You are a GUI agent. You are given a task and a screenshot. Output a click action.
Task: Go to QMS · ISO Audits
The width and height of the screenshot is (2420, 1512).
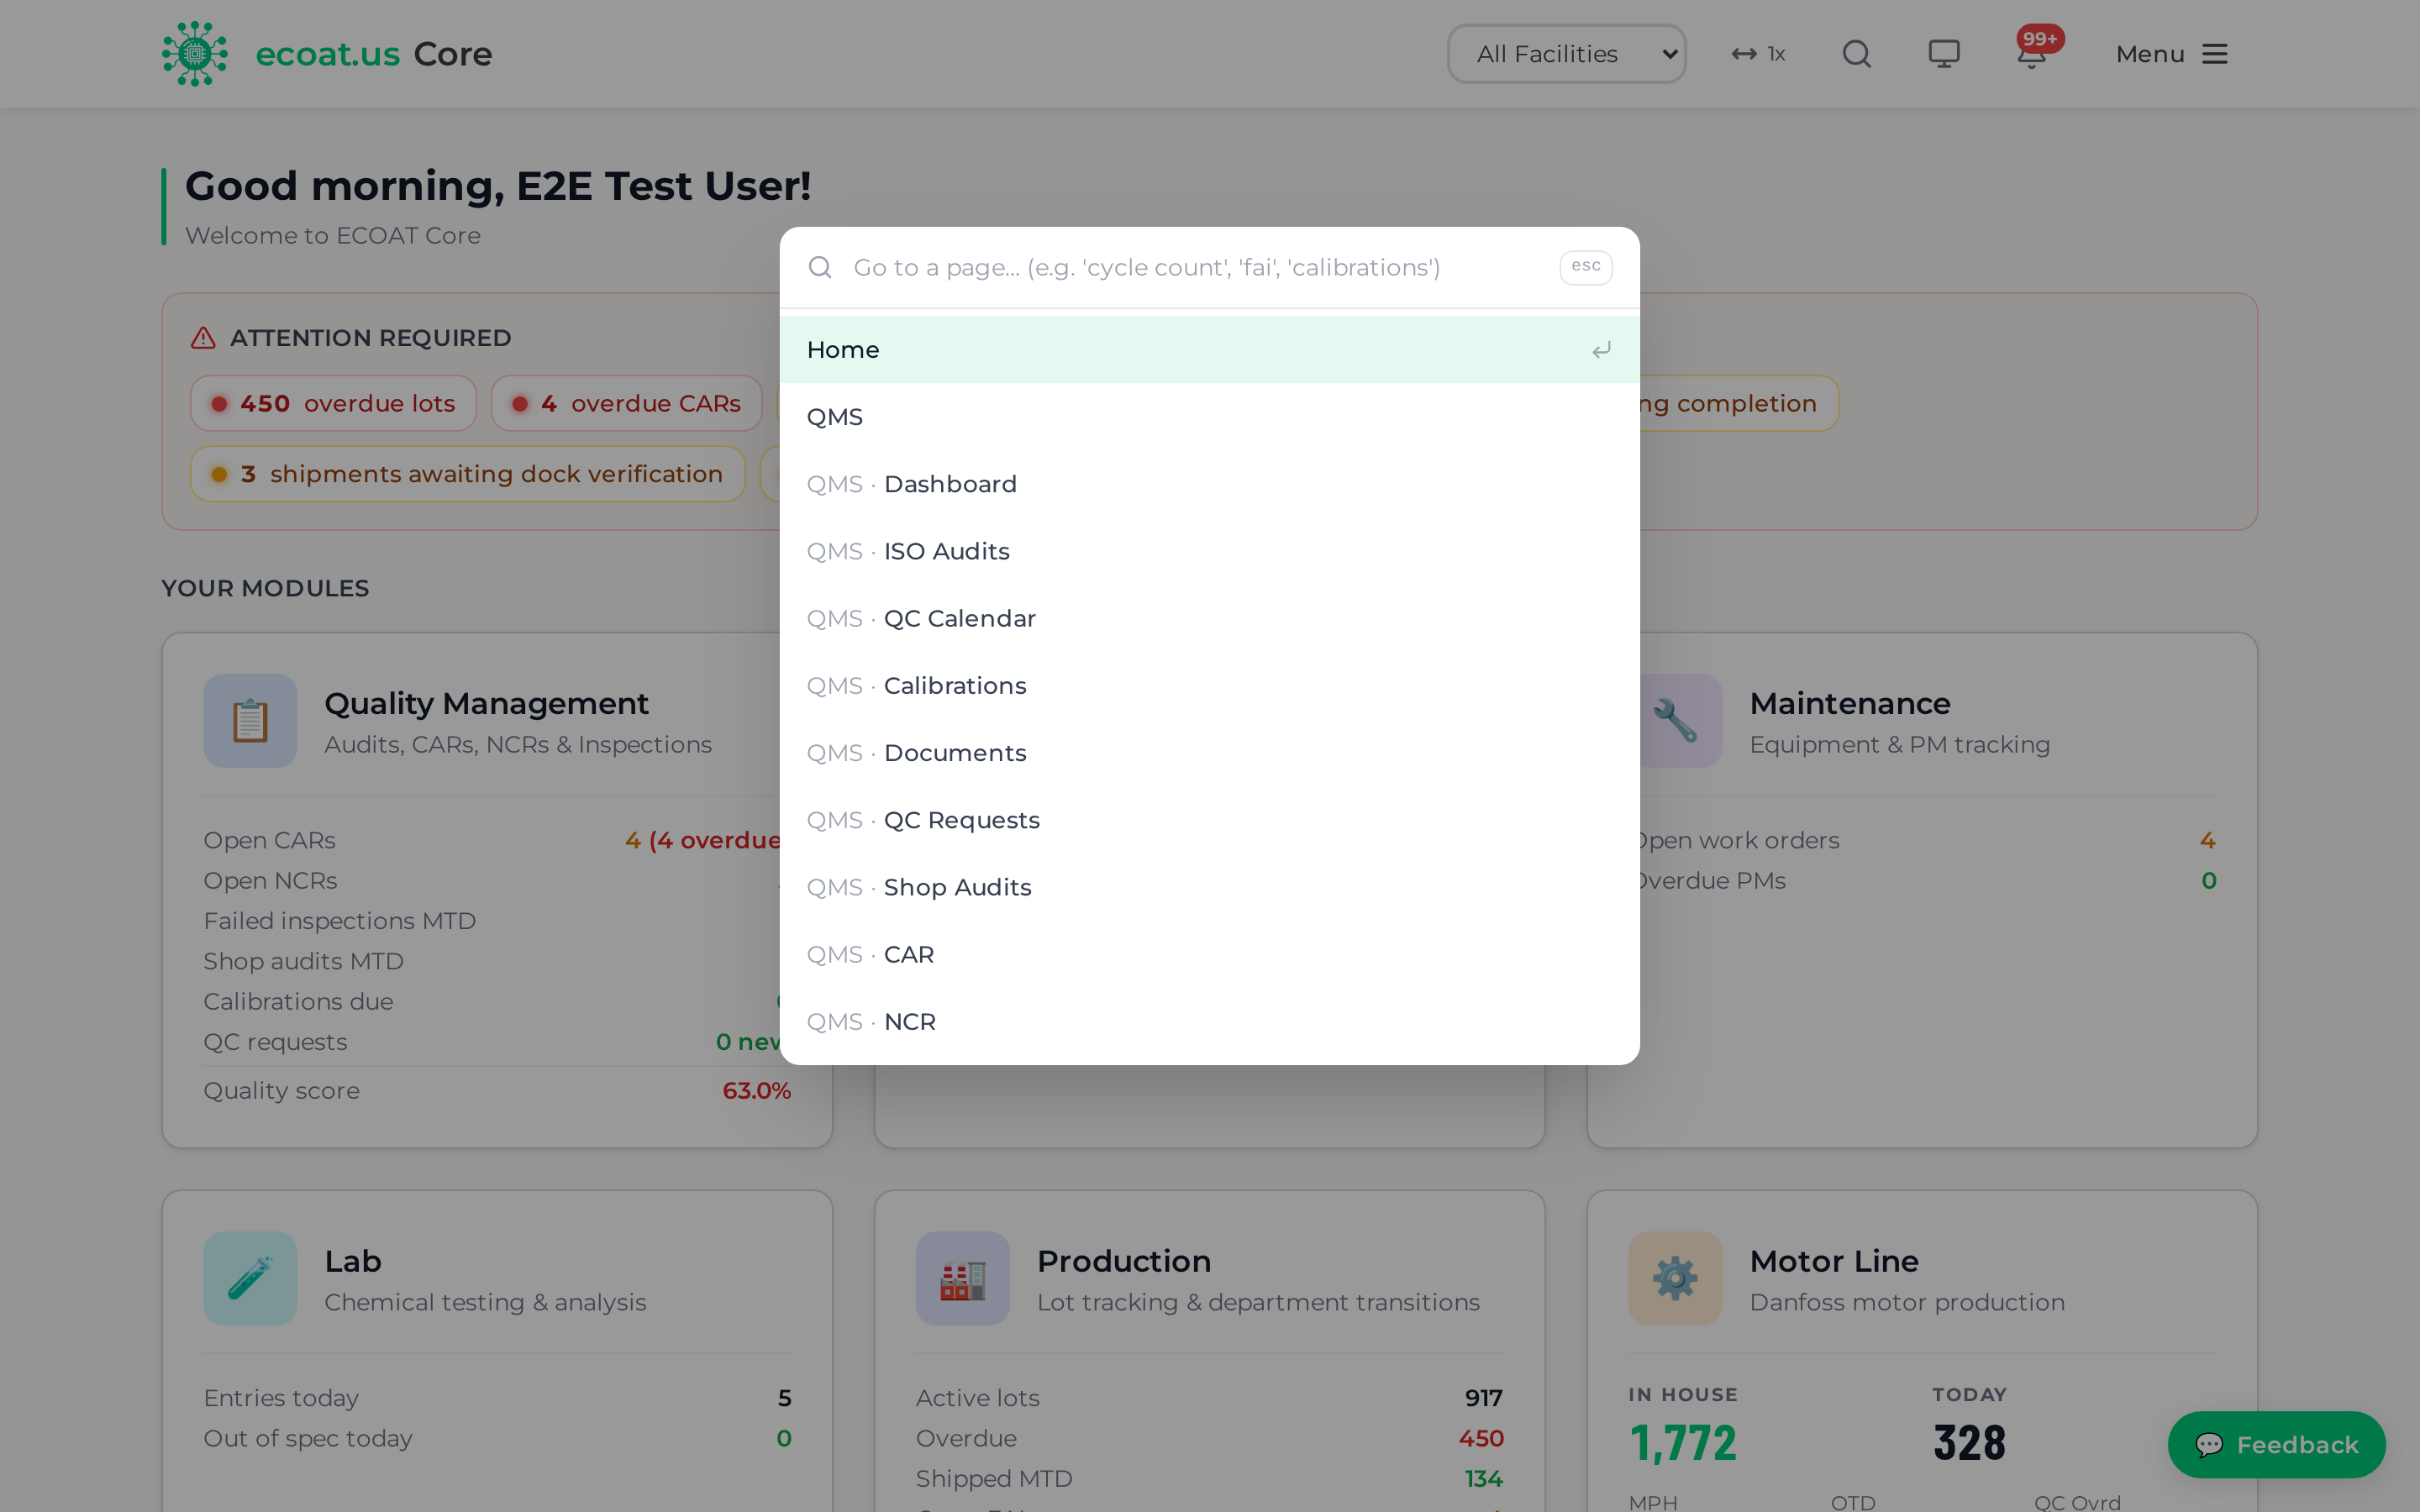(x=1210, y=551)
